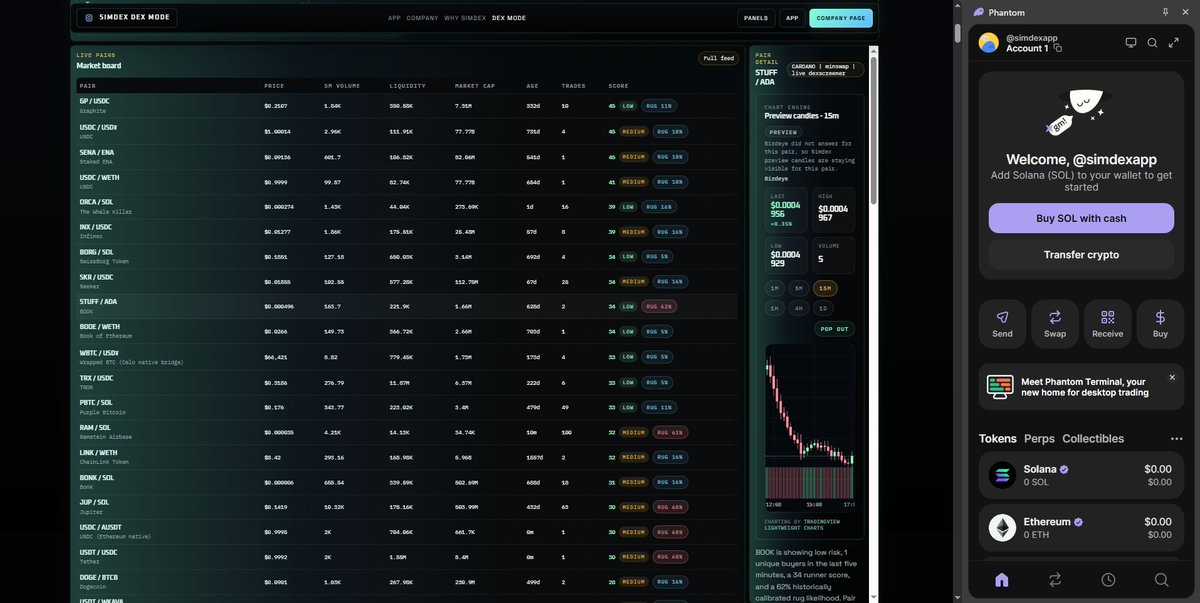Viewport: 1200px width, 603px height.
Task: Select the 1M candle timeframe
Action: (774, 288)
